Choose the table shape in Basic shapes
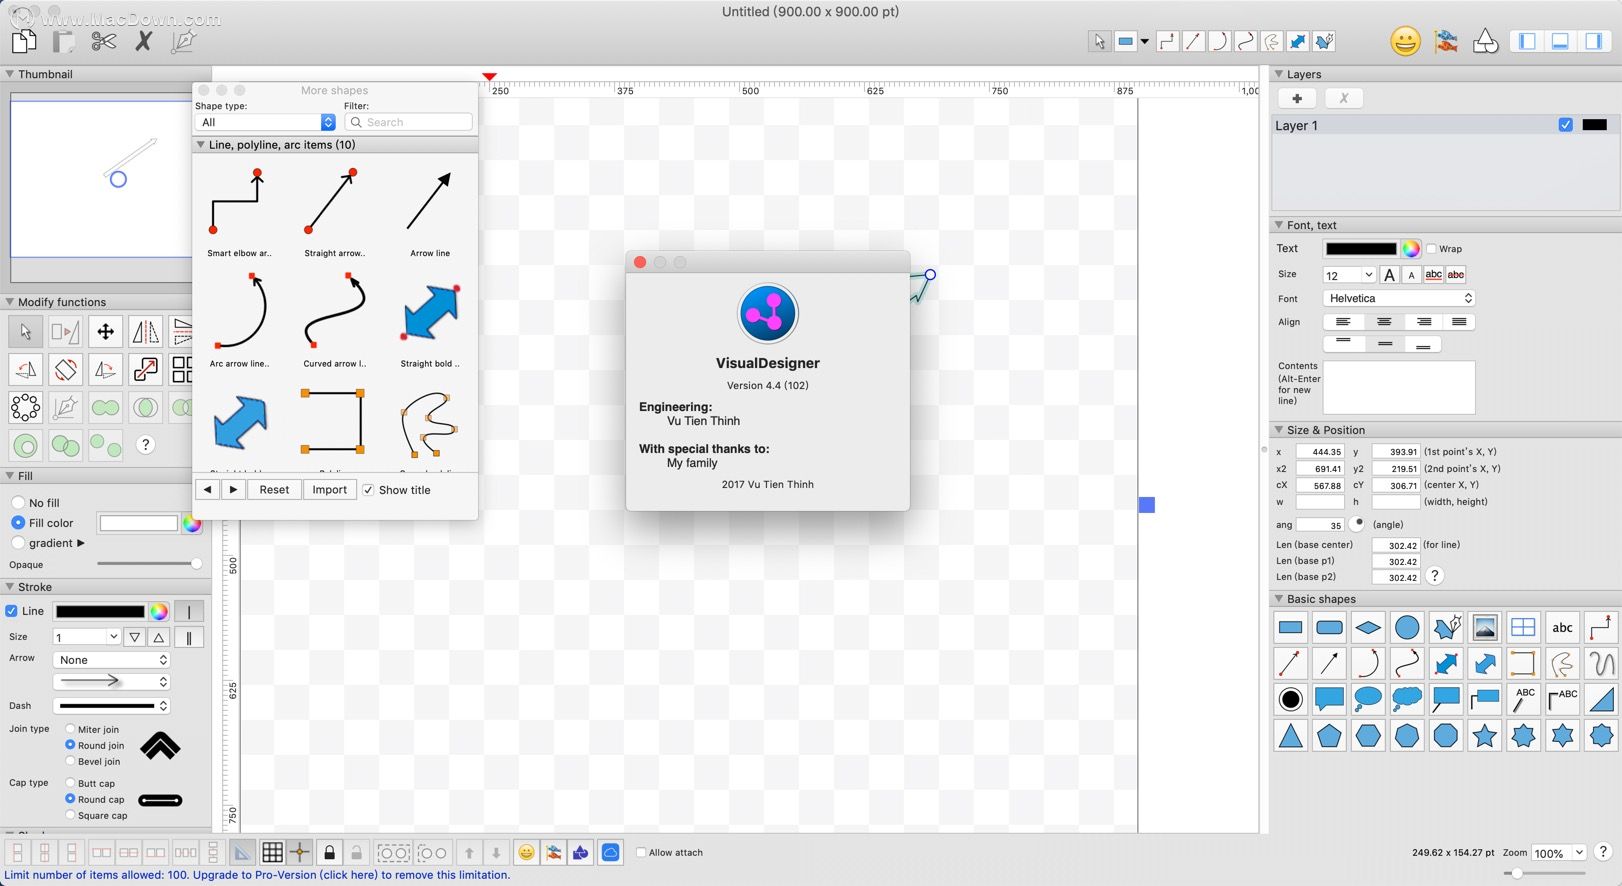 [x=1523, y=628]
